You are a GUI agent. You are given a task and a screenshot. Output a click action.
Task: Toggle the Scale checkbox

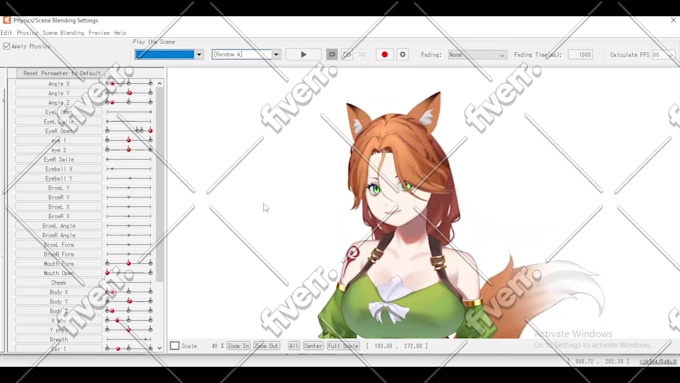click(175, 345)
